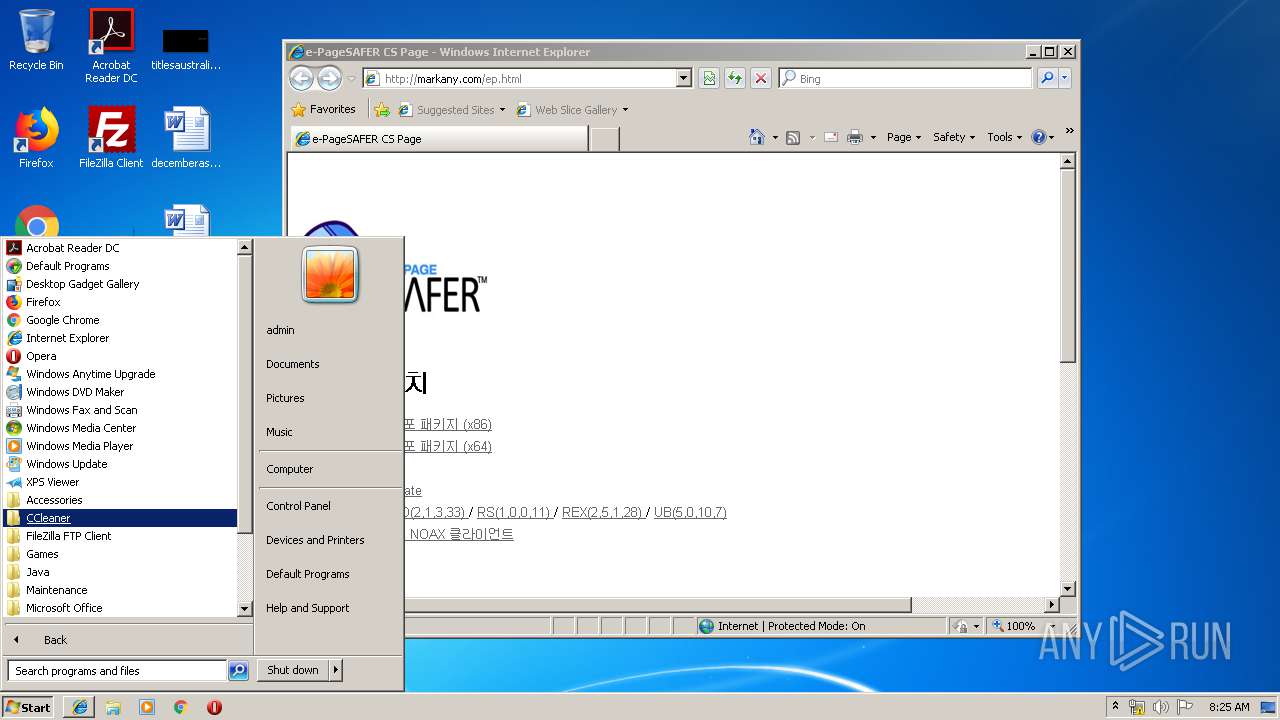Open the UB(5,0,10,7) link
This screenshot has height=720, width=1280.
690,512
